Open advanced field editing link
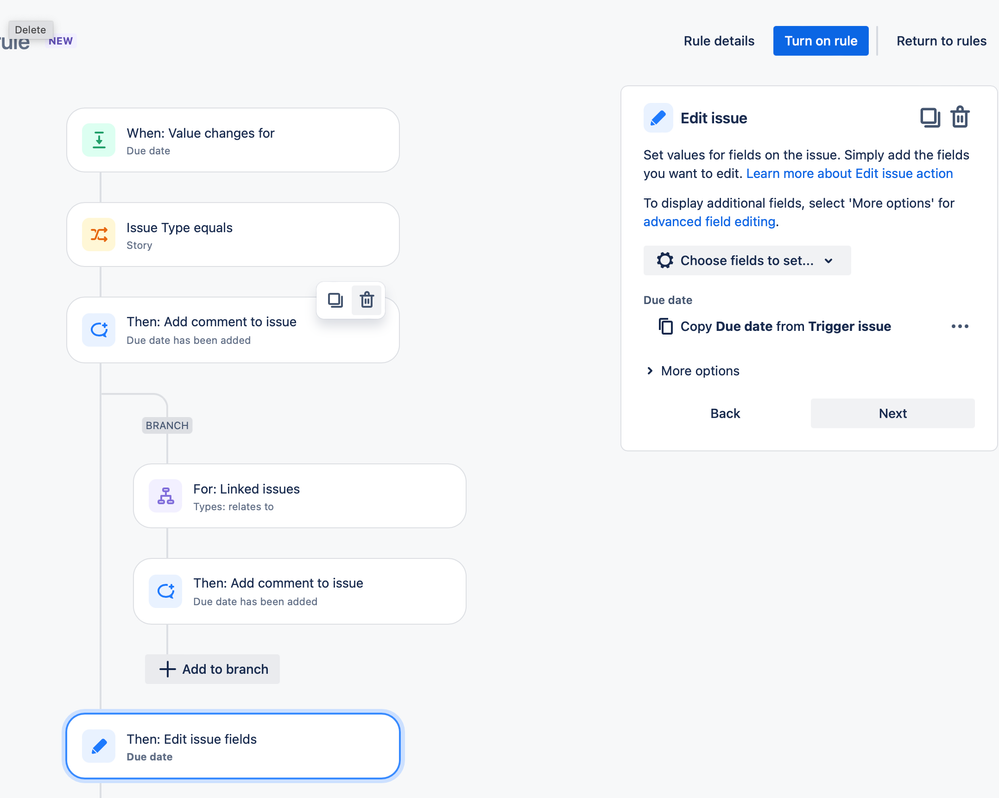Viewport: 999px width, 798px height. tap(709, 222)
